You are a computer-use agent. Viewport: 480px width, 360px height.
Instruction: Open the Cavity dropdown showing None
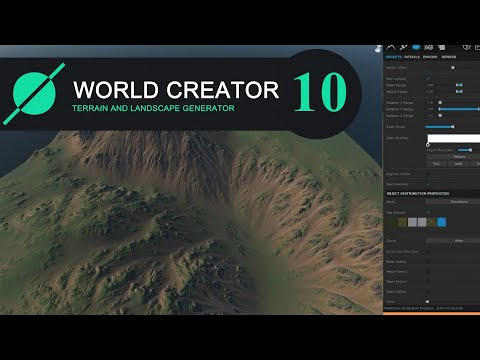[453, 241]
